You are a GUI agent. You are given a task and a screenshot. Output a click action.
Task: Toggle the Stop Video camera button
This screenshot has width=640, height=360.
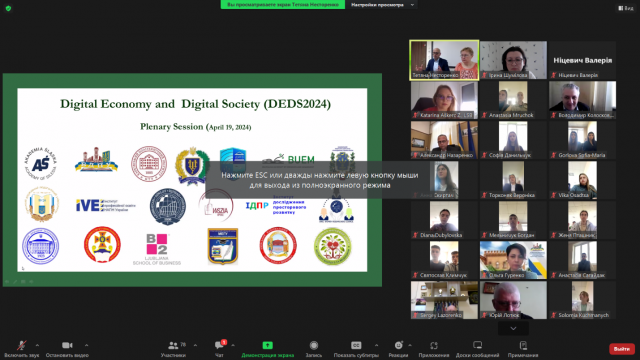click(67, 345)
